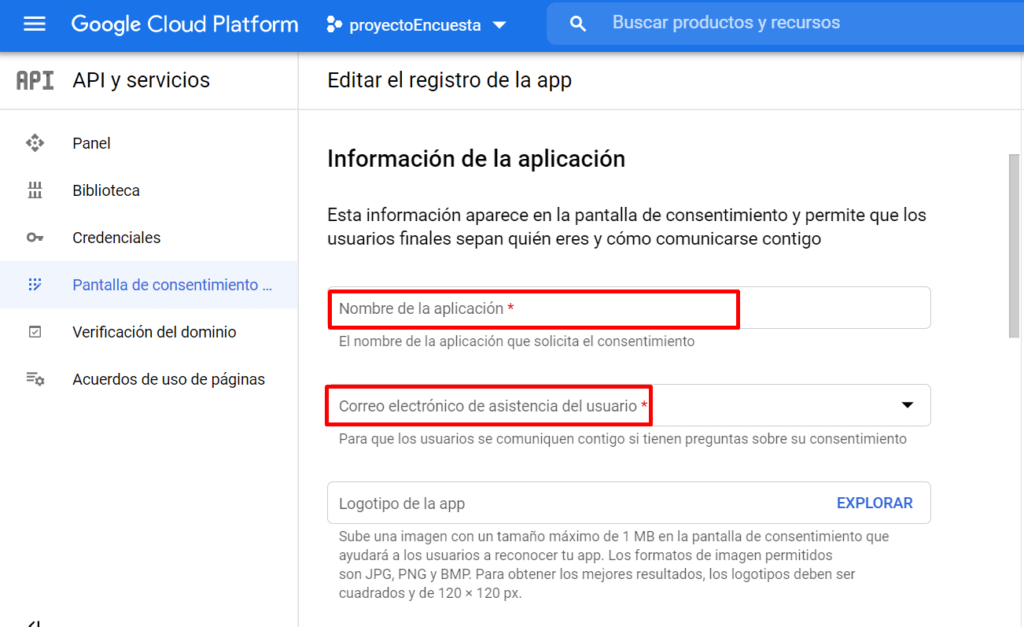Click the Verificación del dominio checkbox icon
Viewport: 1024px width, 627px height.
point(35,332)
